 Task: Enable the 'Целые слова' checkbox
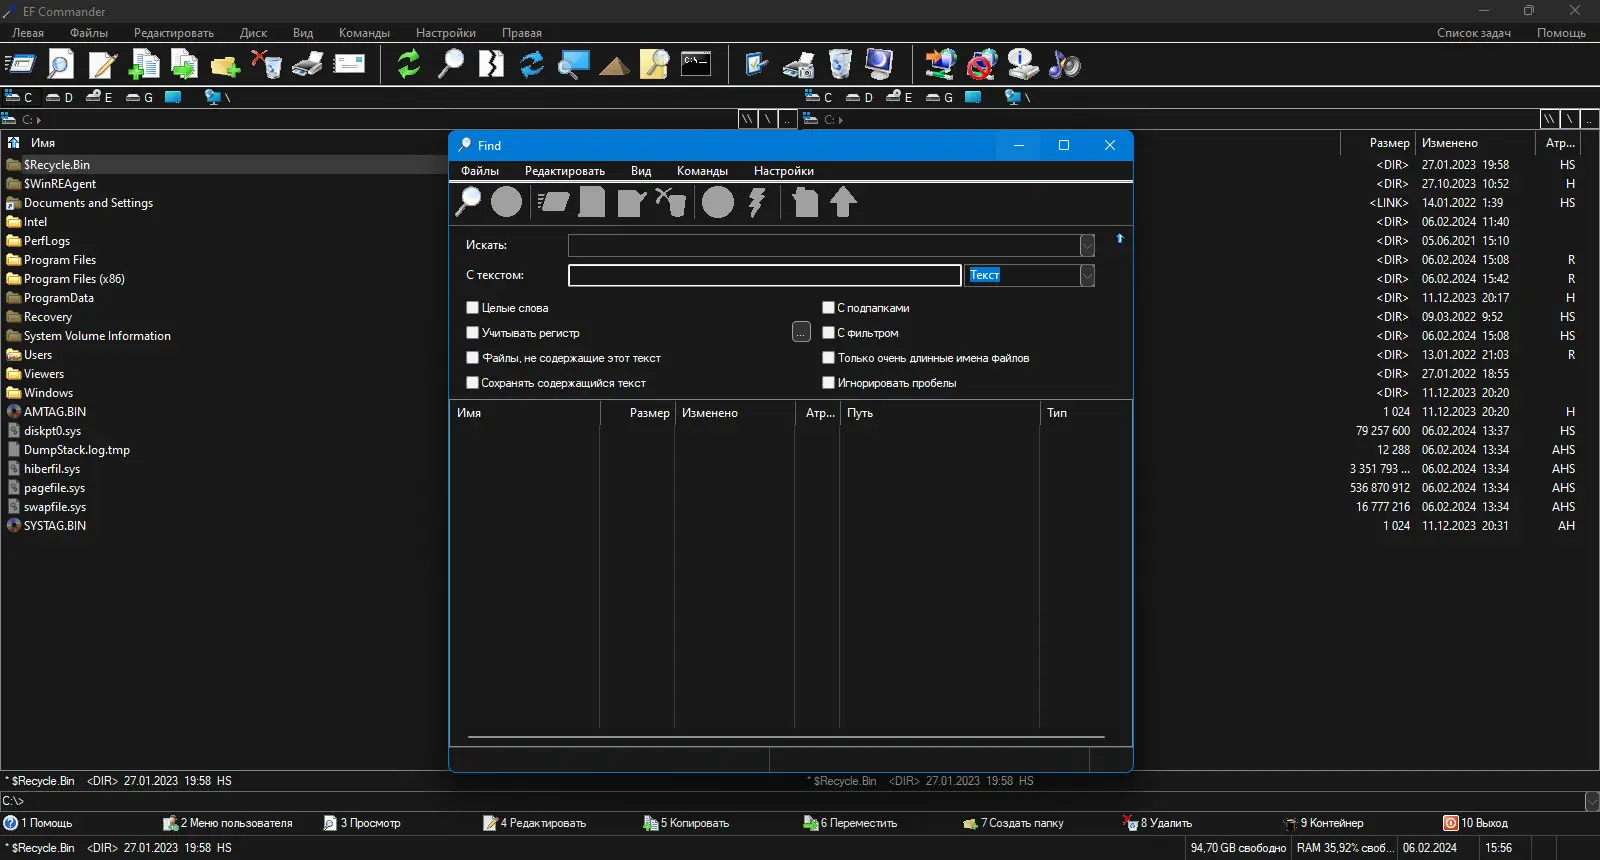[x=473, y=308]
